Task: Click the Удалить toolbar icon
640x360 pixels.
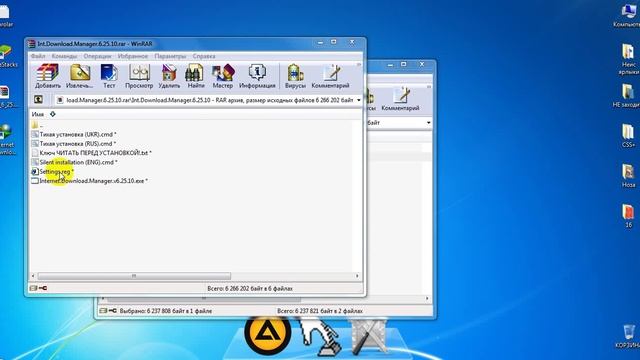Action: pyautogui.click(x=169, y=76)
